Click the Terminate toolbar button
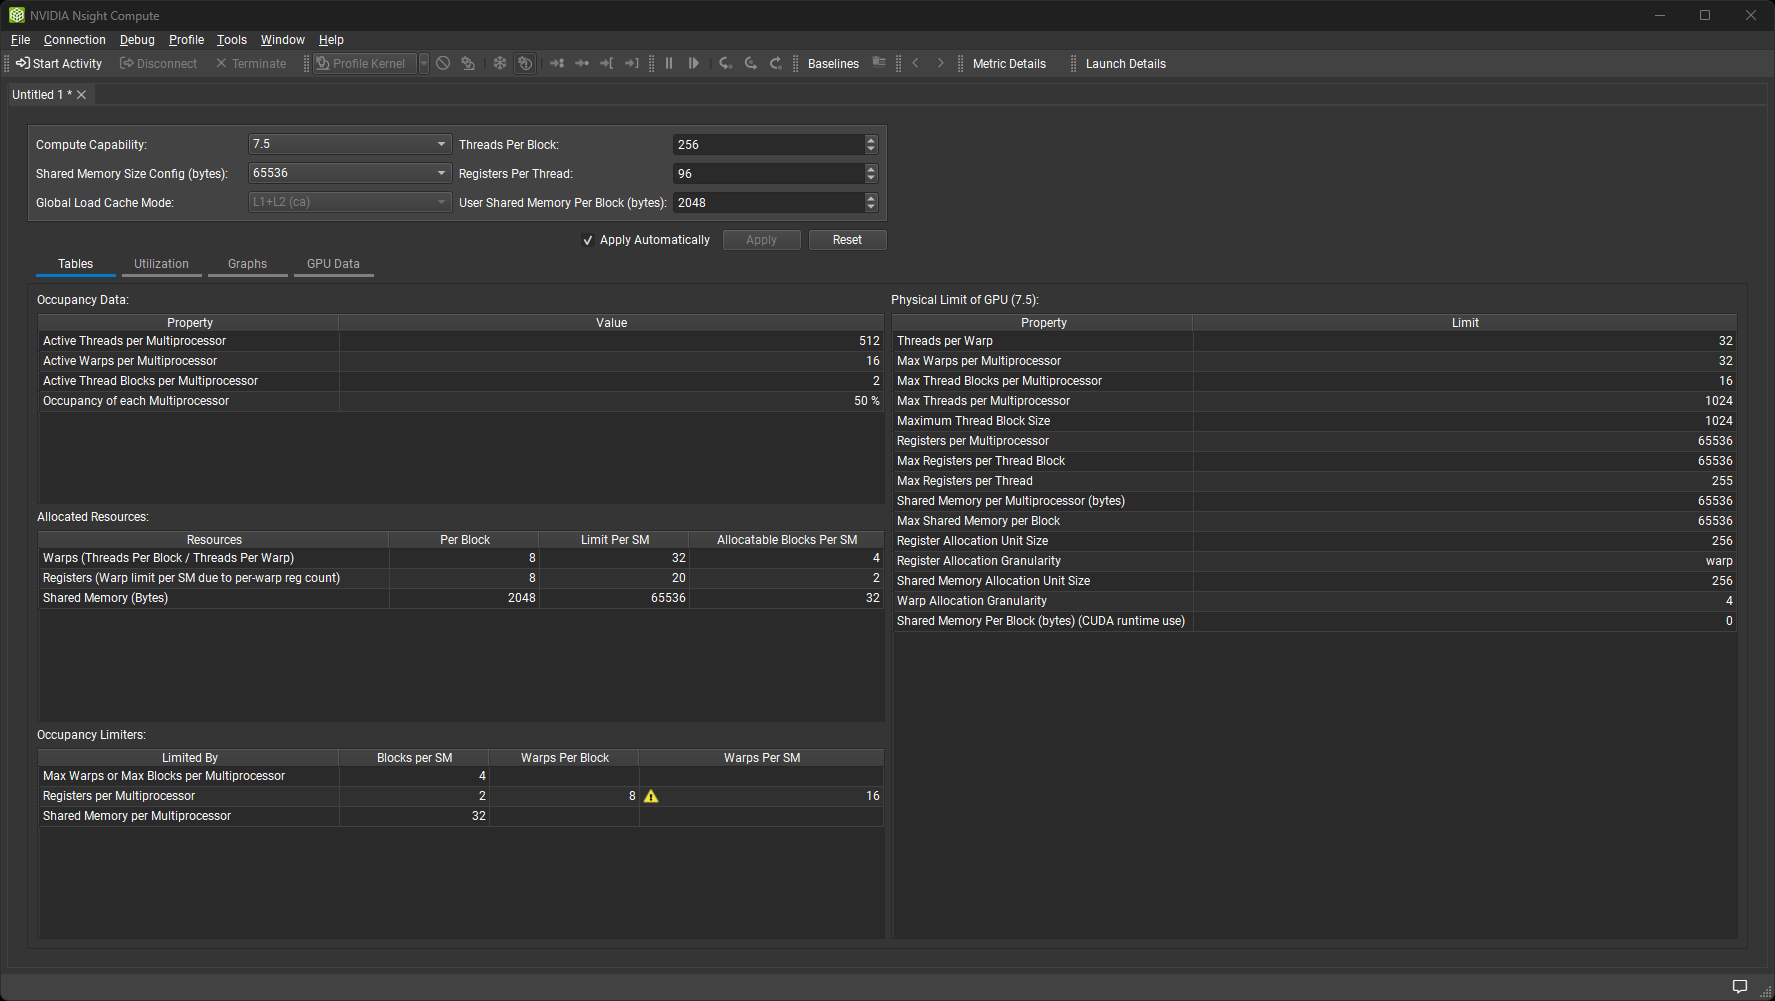 251,64
